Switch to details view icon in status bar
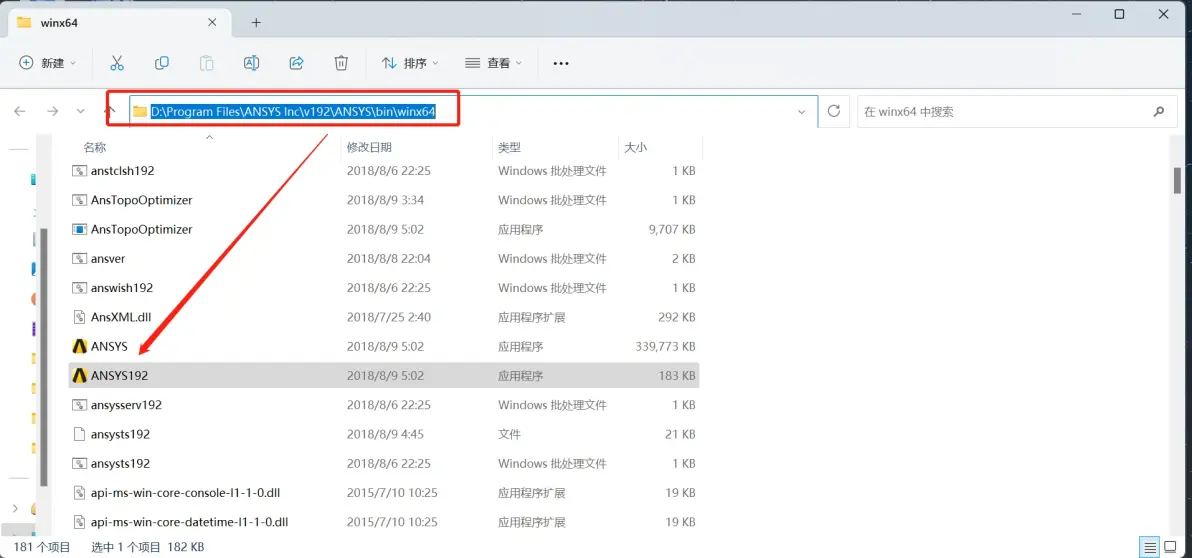1192x558 pixels. [1150, 547]
